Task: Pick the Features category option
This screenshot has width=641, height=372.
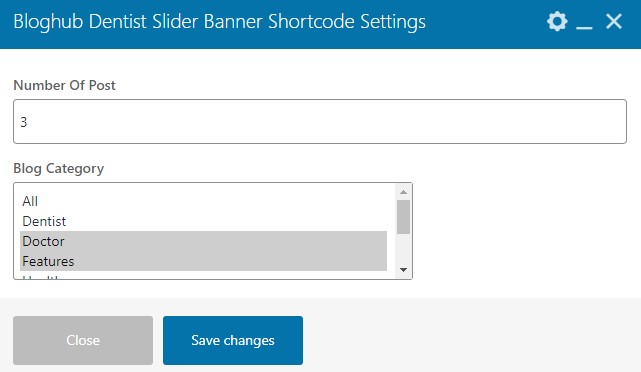Action: pos(204,261)
